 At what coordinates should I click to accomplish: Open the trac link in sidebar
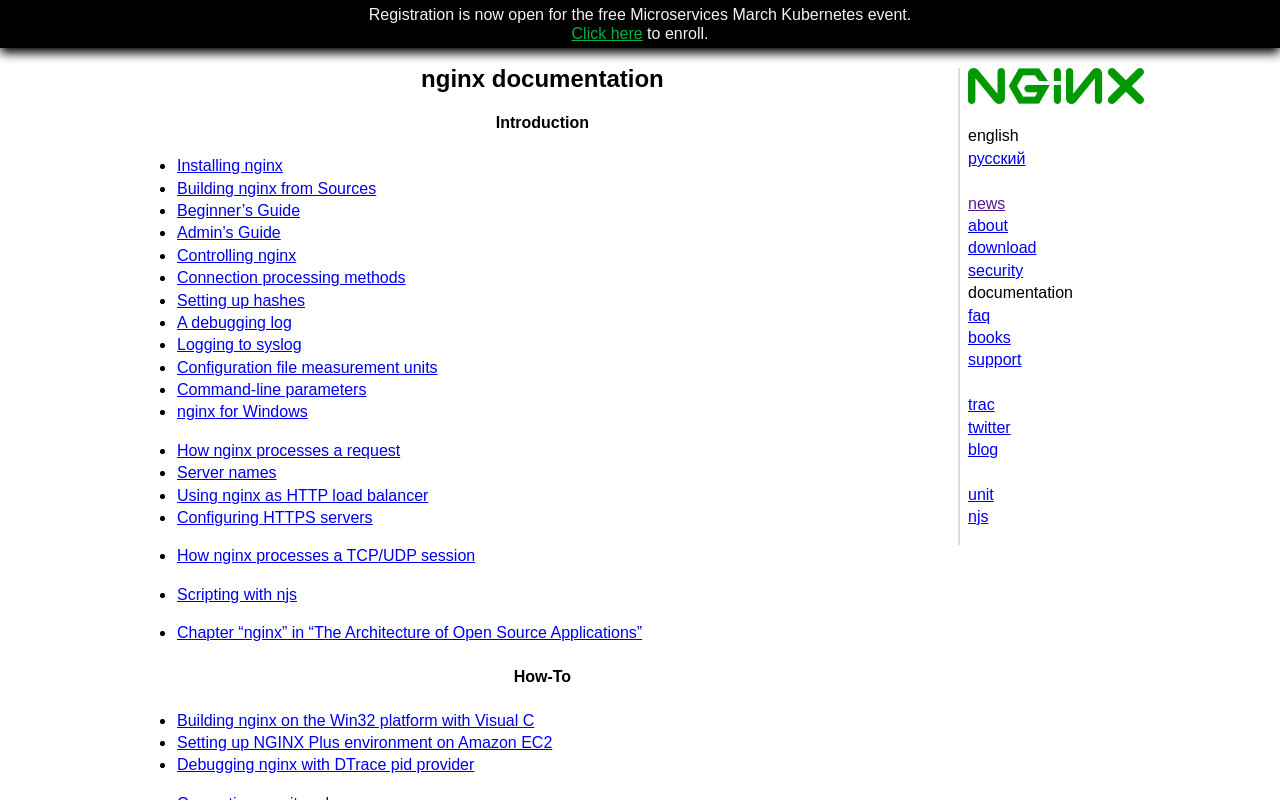coord(981,405)
